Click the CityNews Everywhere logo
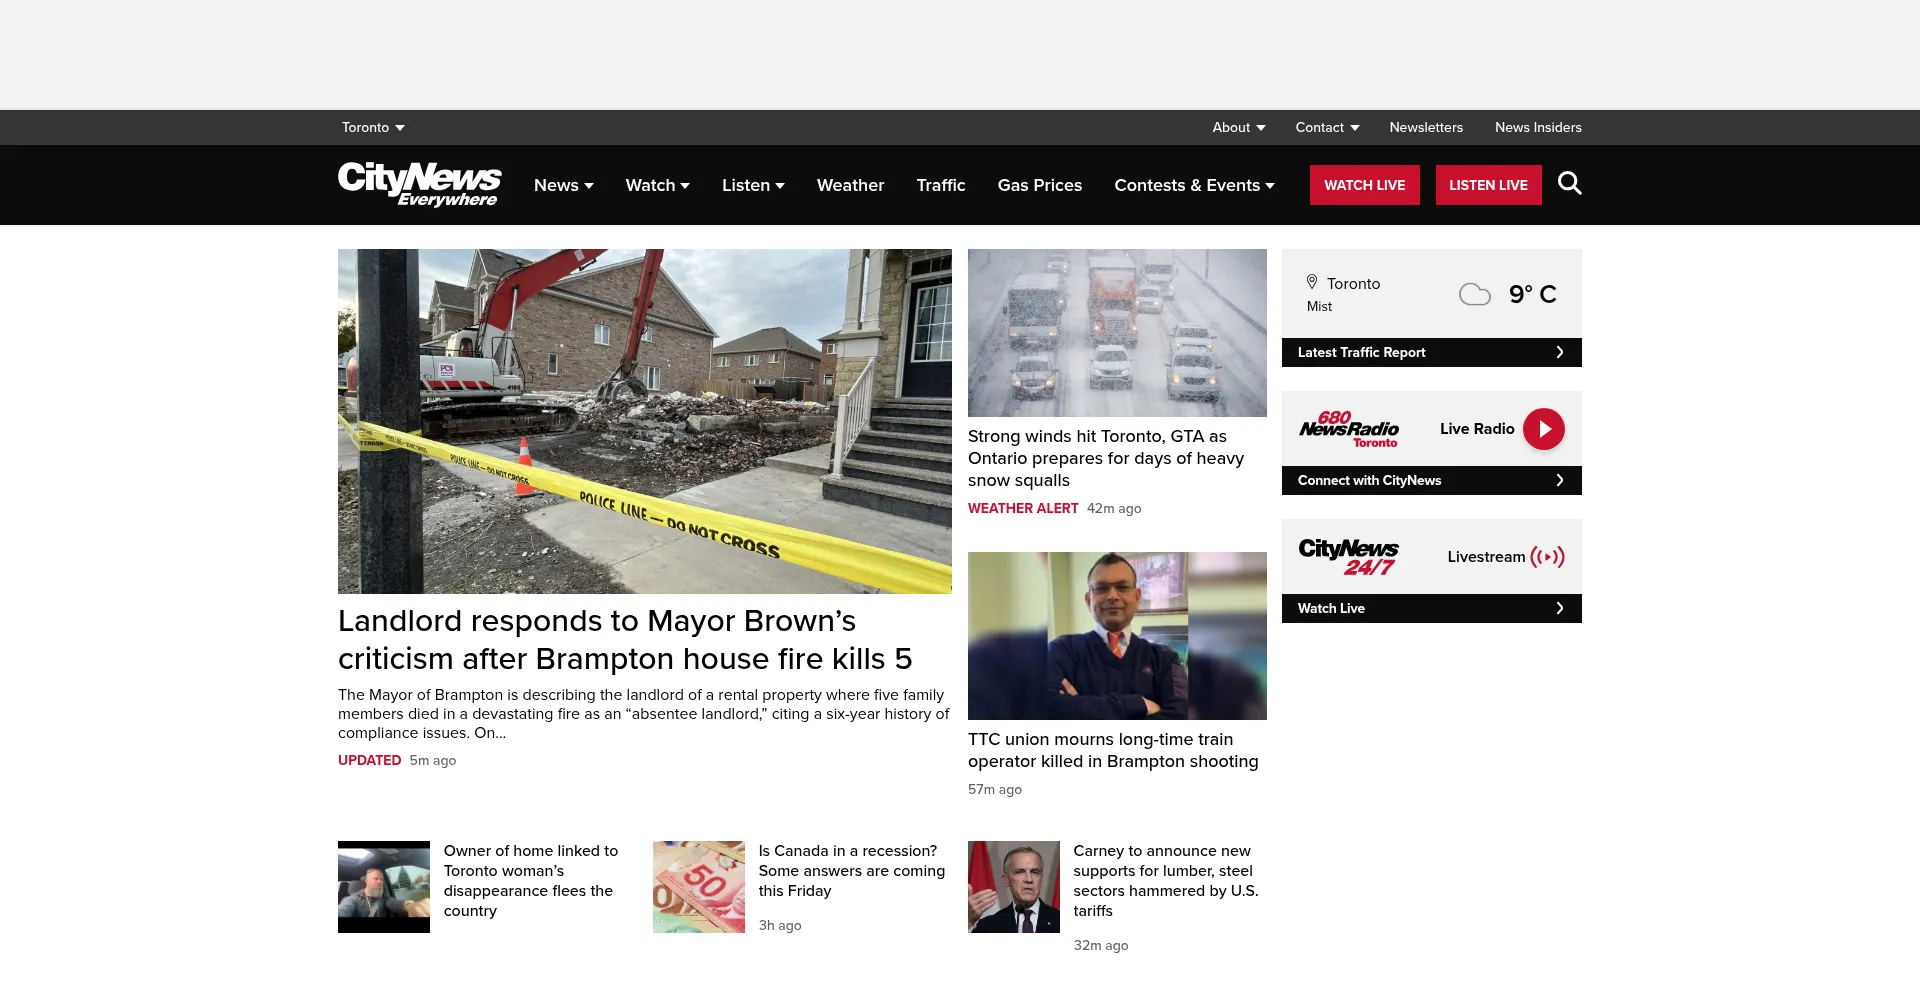This screenshot has width=1920, height=993. pos(419,184)
